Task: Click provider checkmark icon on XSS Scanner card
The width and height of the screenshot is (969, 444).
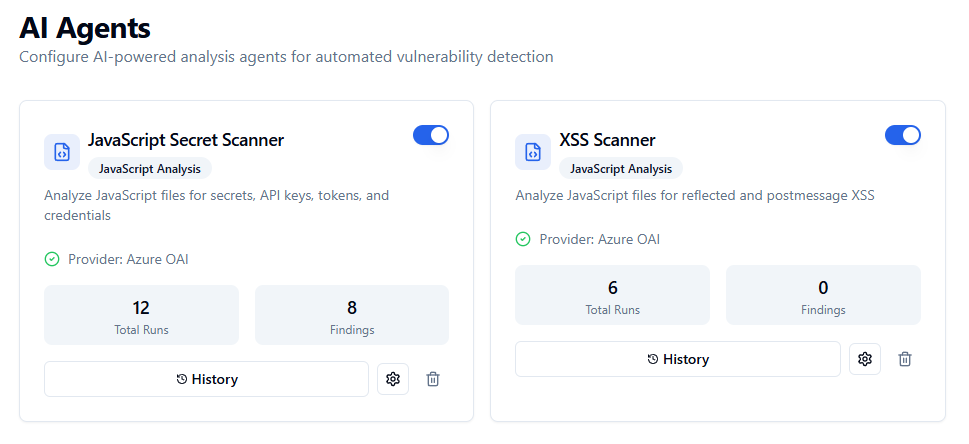Action: (x=523, y=239)
